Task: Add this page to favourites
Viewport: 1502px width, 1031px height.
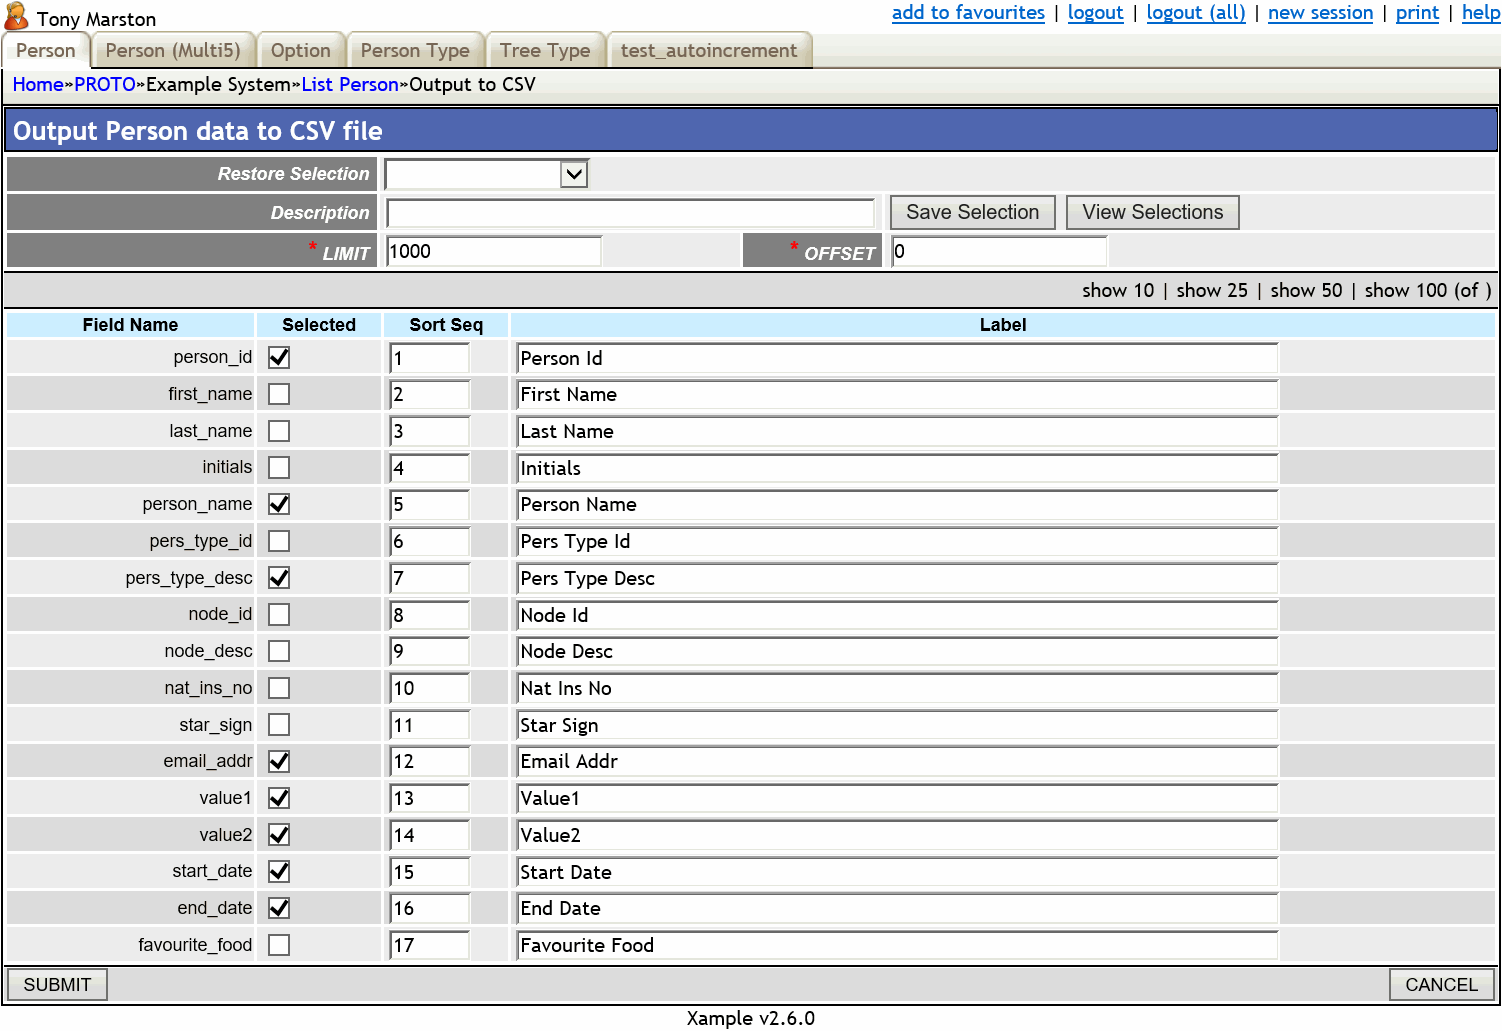Action: tap(967, 13)
